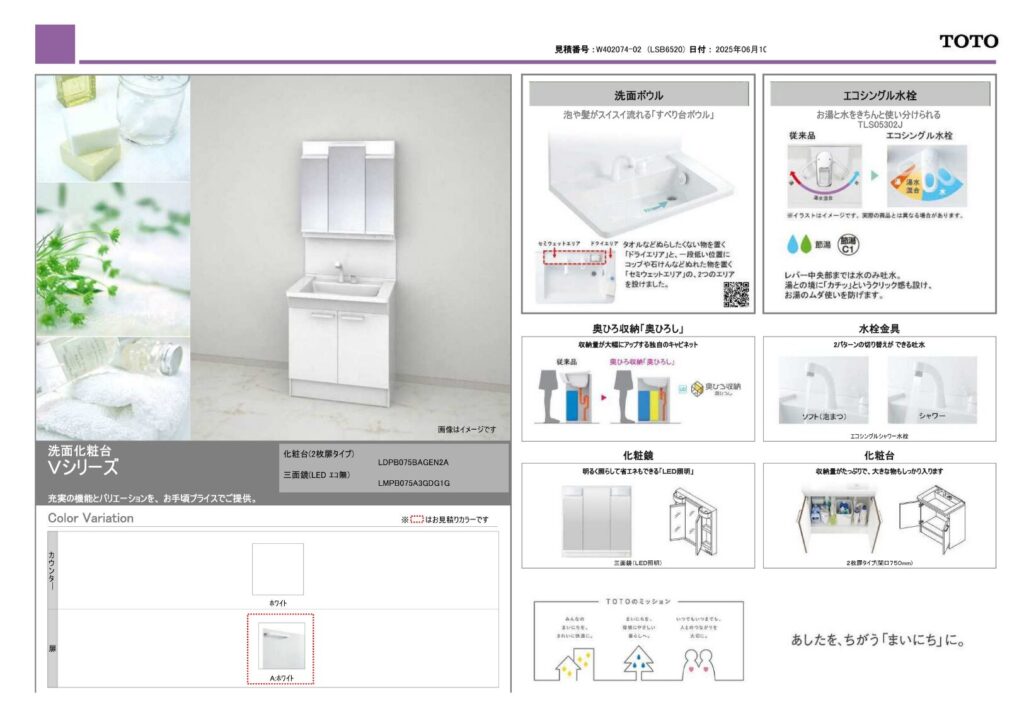Click the purple square at top left
This screenshot has height=709, width=1024.
(x=55, y=44)
